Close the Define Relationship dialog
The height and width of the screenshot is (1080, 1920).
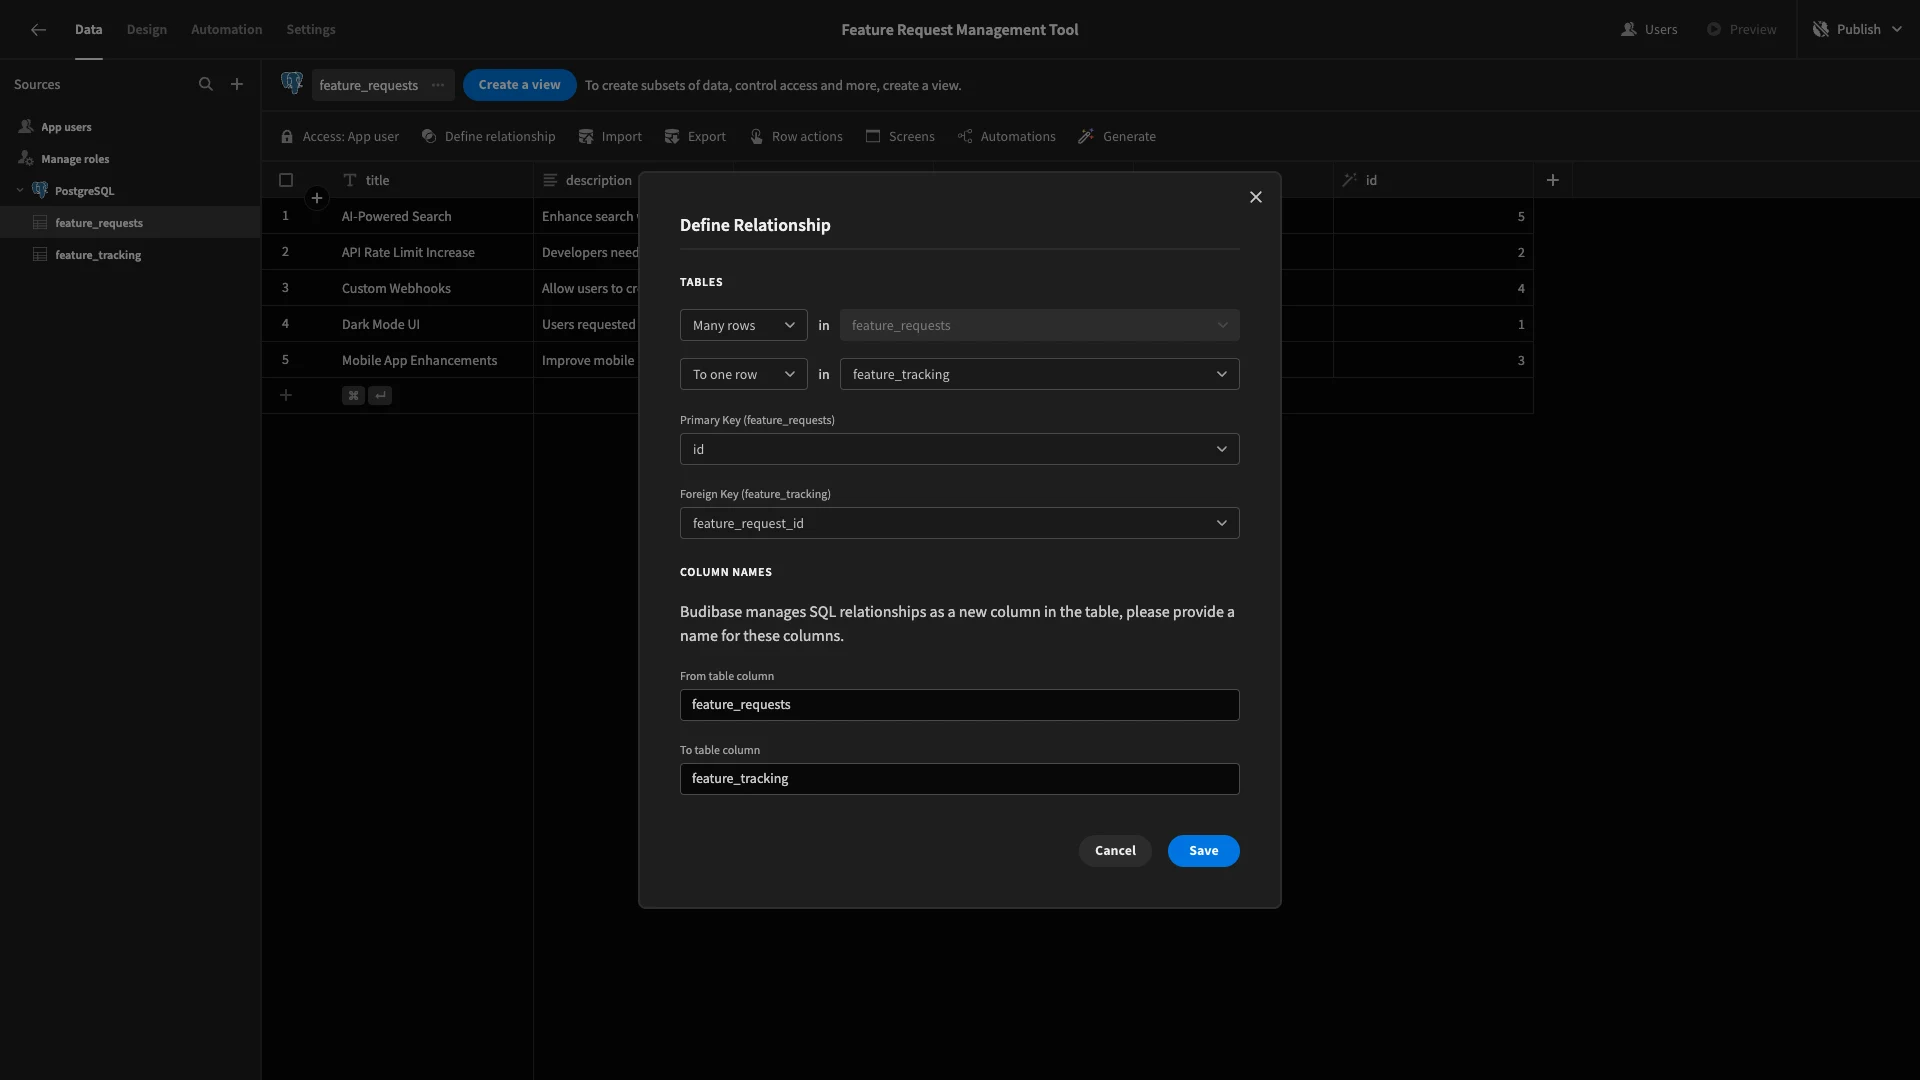click(1256, 197)
